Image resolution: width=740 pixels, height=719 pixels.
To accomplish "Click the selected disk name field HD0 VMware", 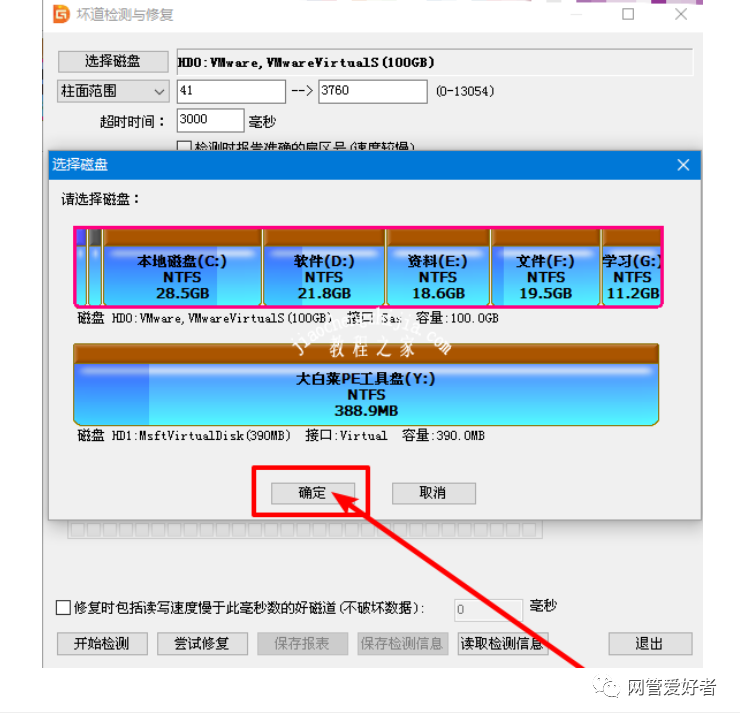I will coord(435,62).
